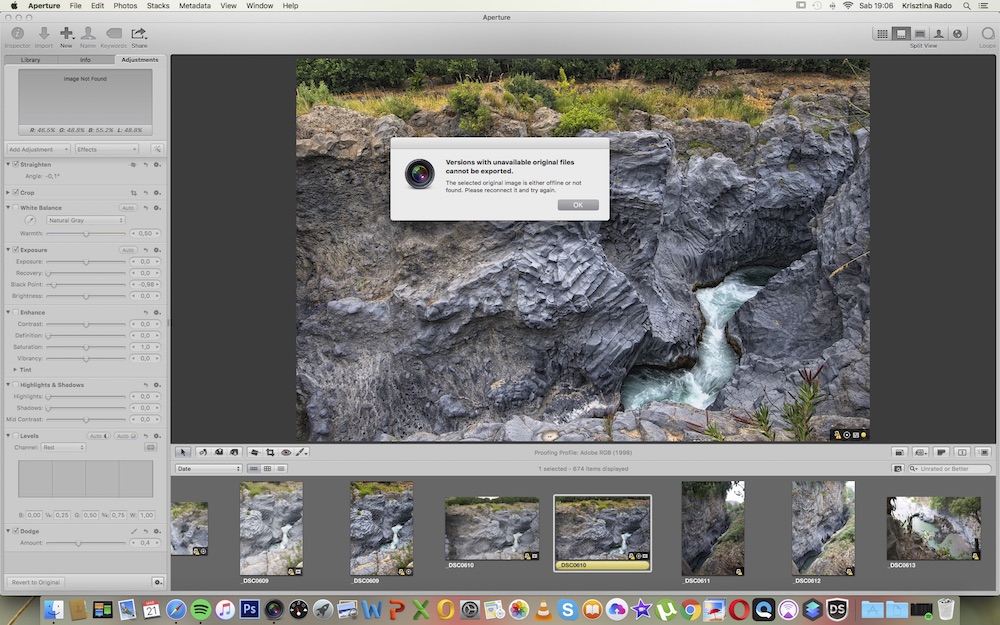Open the Levels Channel dropdown set to Red
The image size is (1000, 625).
pos(63,447)
